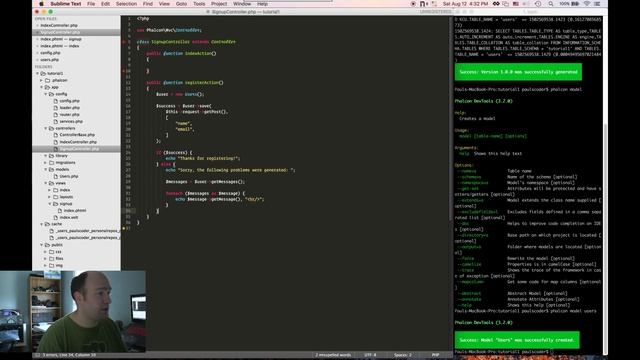Viewport: 640px width, 360px height.
Task: Collapse the config folder in the sidebar
Action: click(x=46, y=94)
